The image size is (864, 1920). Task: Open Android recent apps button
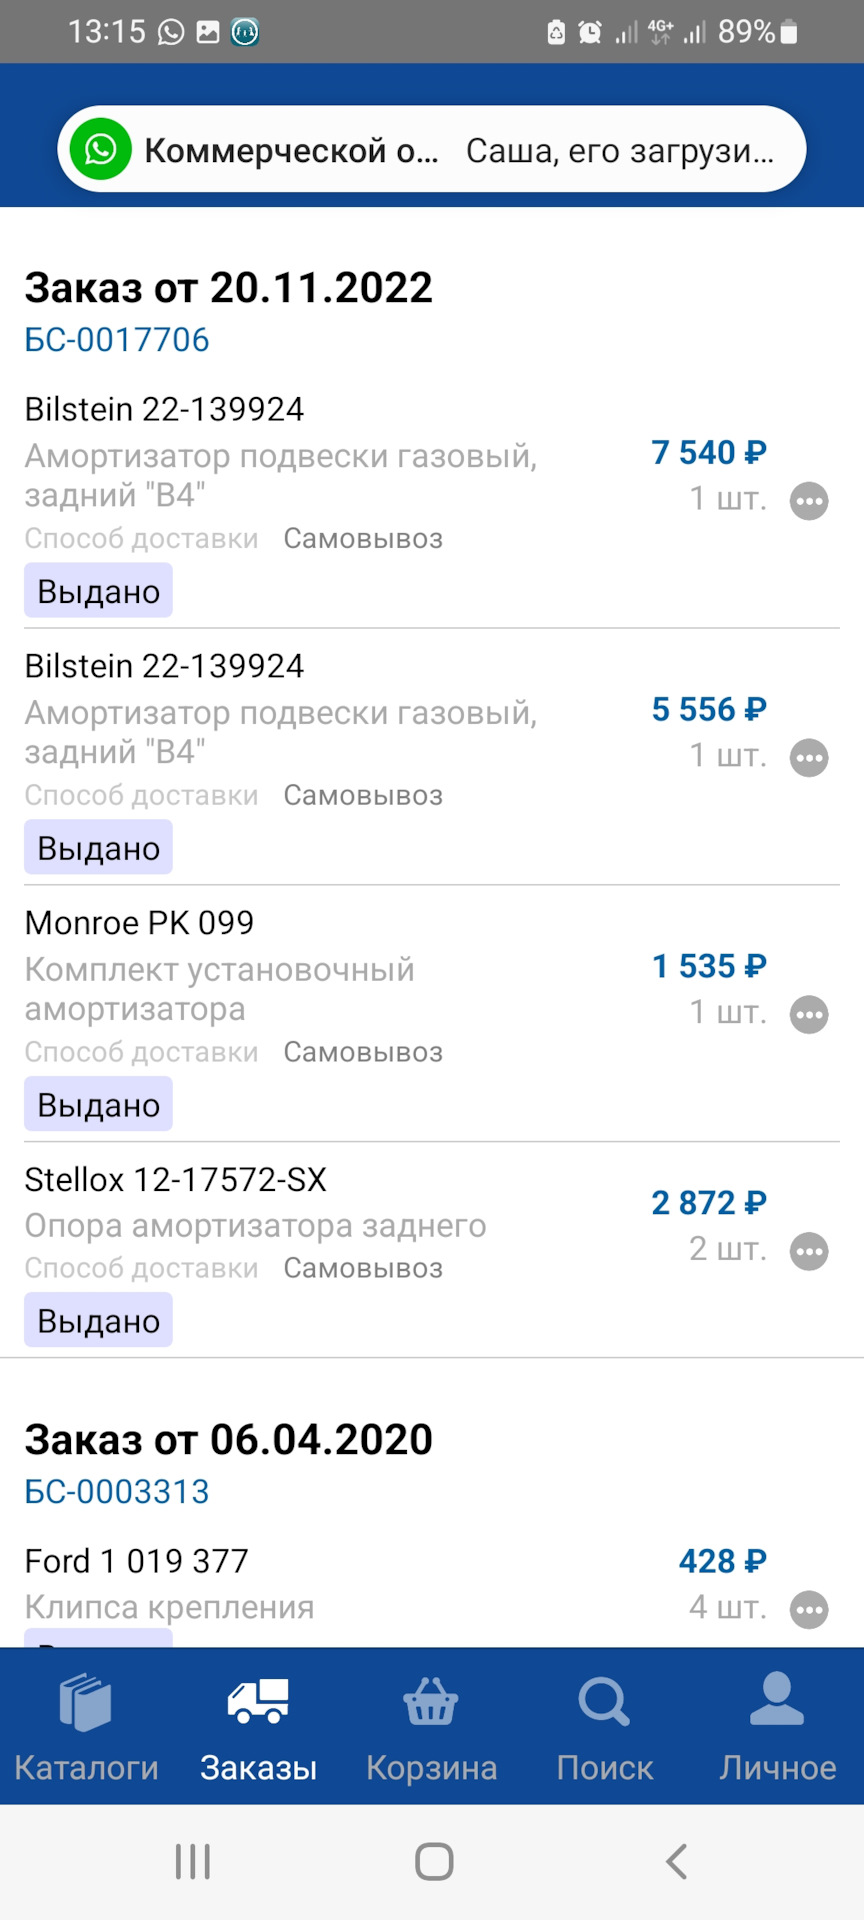(192, 1862)
